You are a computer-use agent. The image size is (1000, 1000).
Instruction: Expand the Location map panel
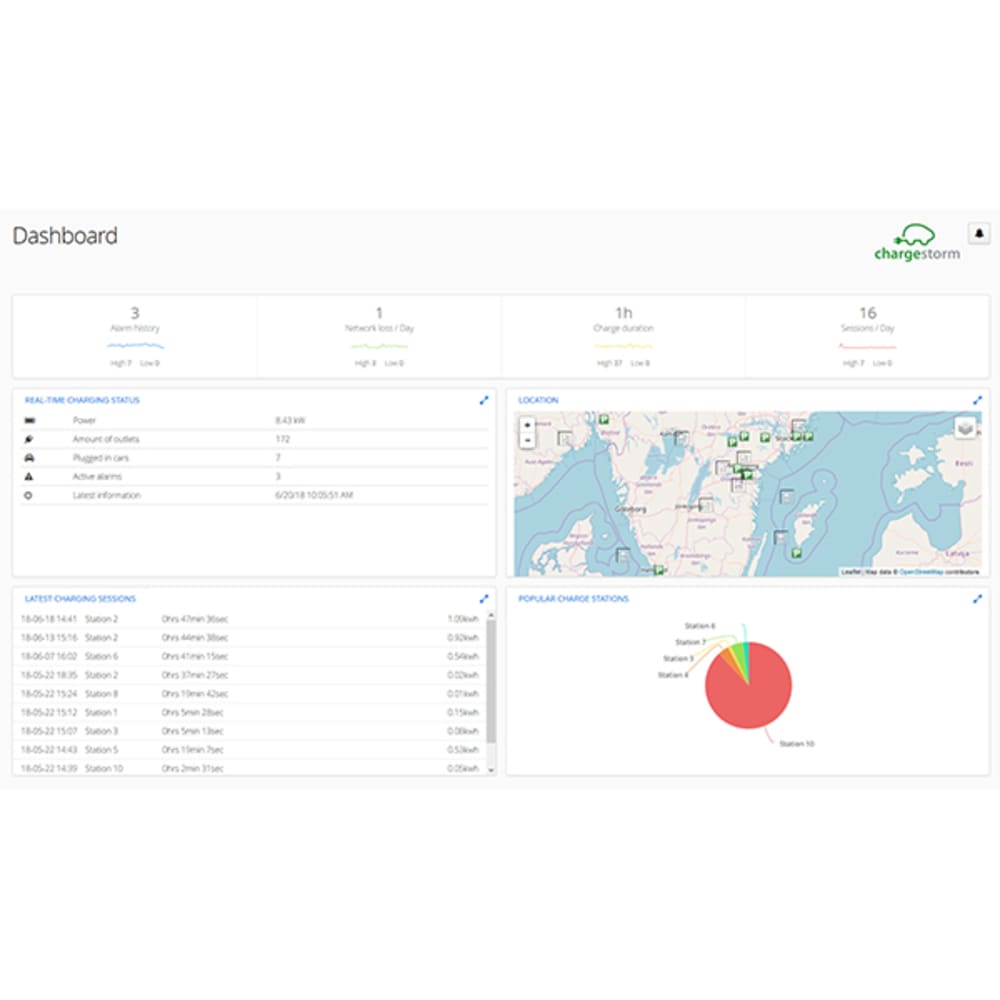[x=977, y=401]
